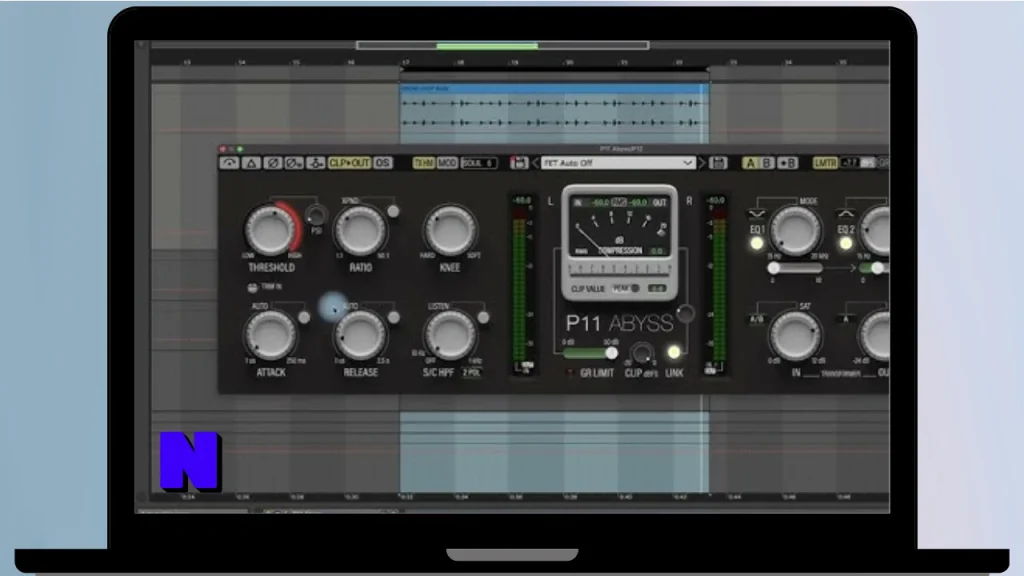The height and width of the screenshot is (576, 1024).
Task: Toggle the Attack AUTO button
Action: click(304, 317)
